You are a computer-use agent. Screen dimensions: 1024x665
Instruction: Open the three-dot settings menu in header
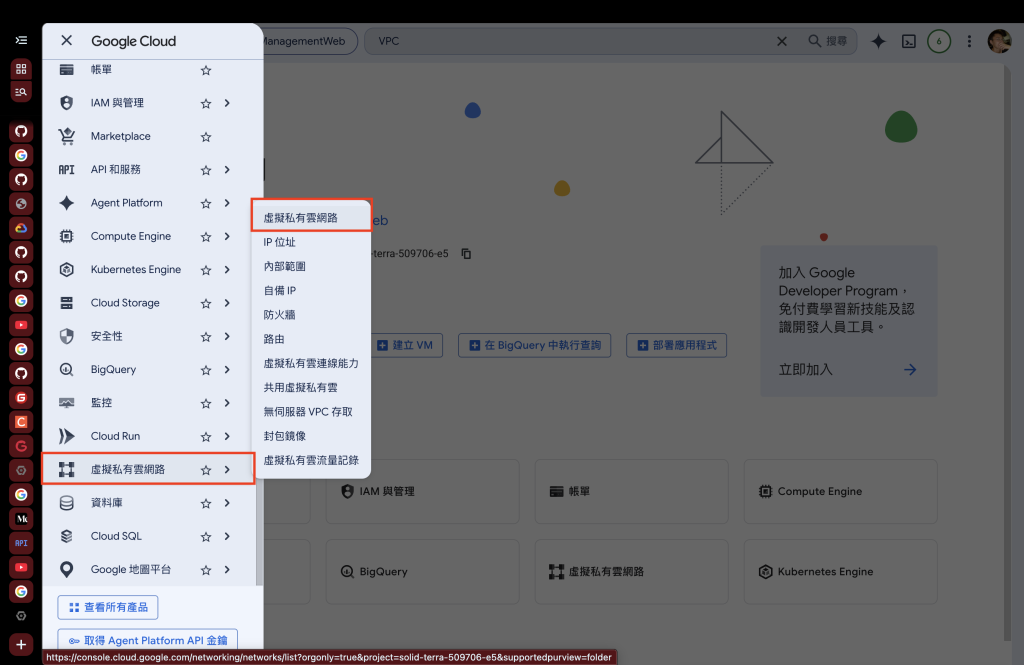pos(969,41)
